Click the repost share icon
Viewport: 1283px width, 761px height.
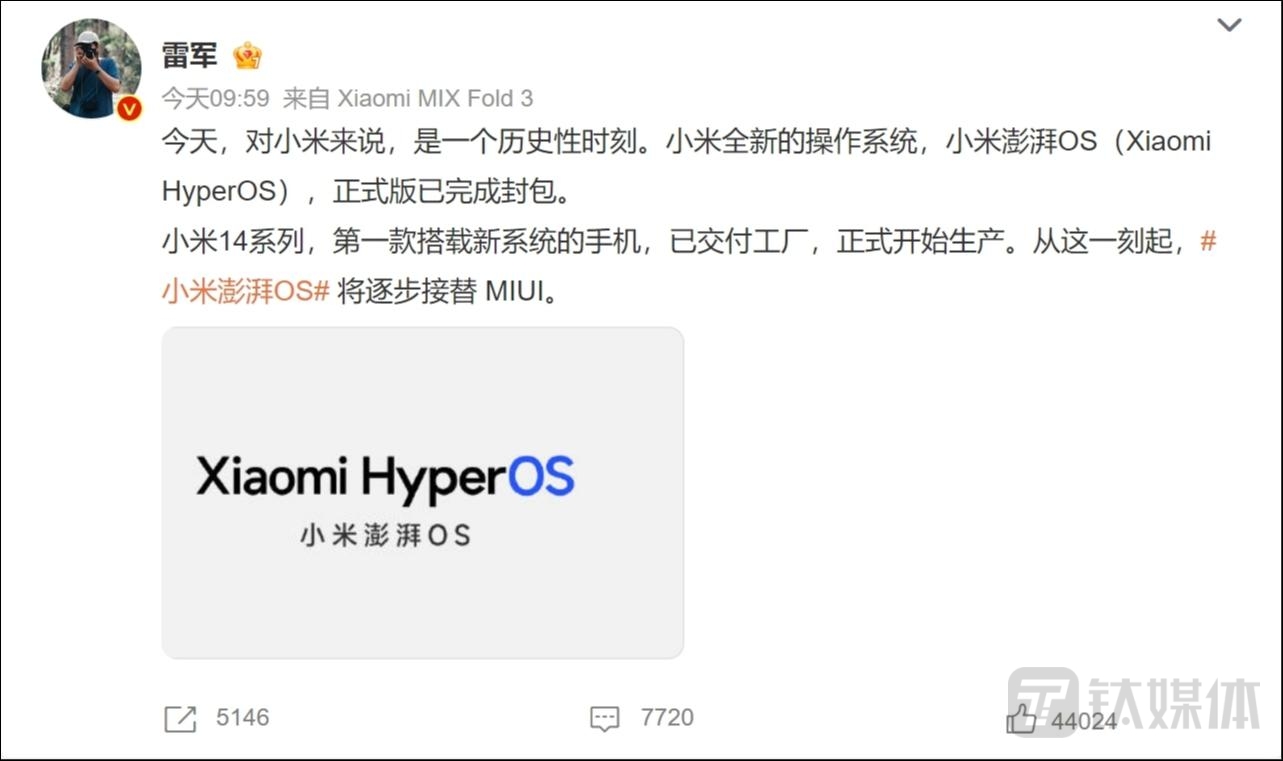pos(180,718)
